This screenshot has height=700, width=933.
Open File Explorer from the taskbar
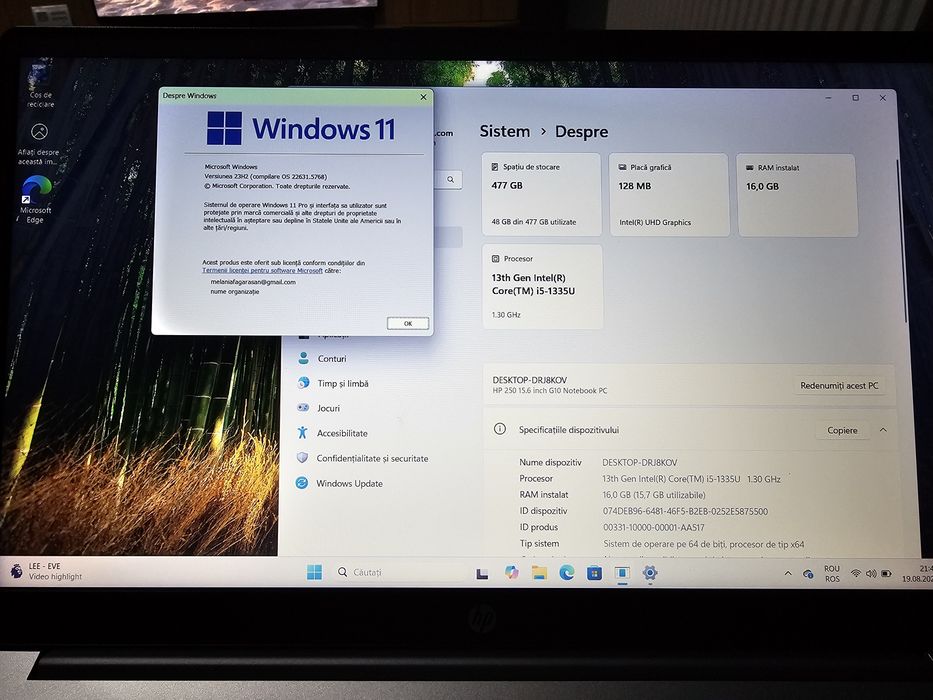tap(539, 573)
